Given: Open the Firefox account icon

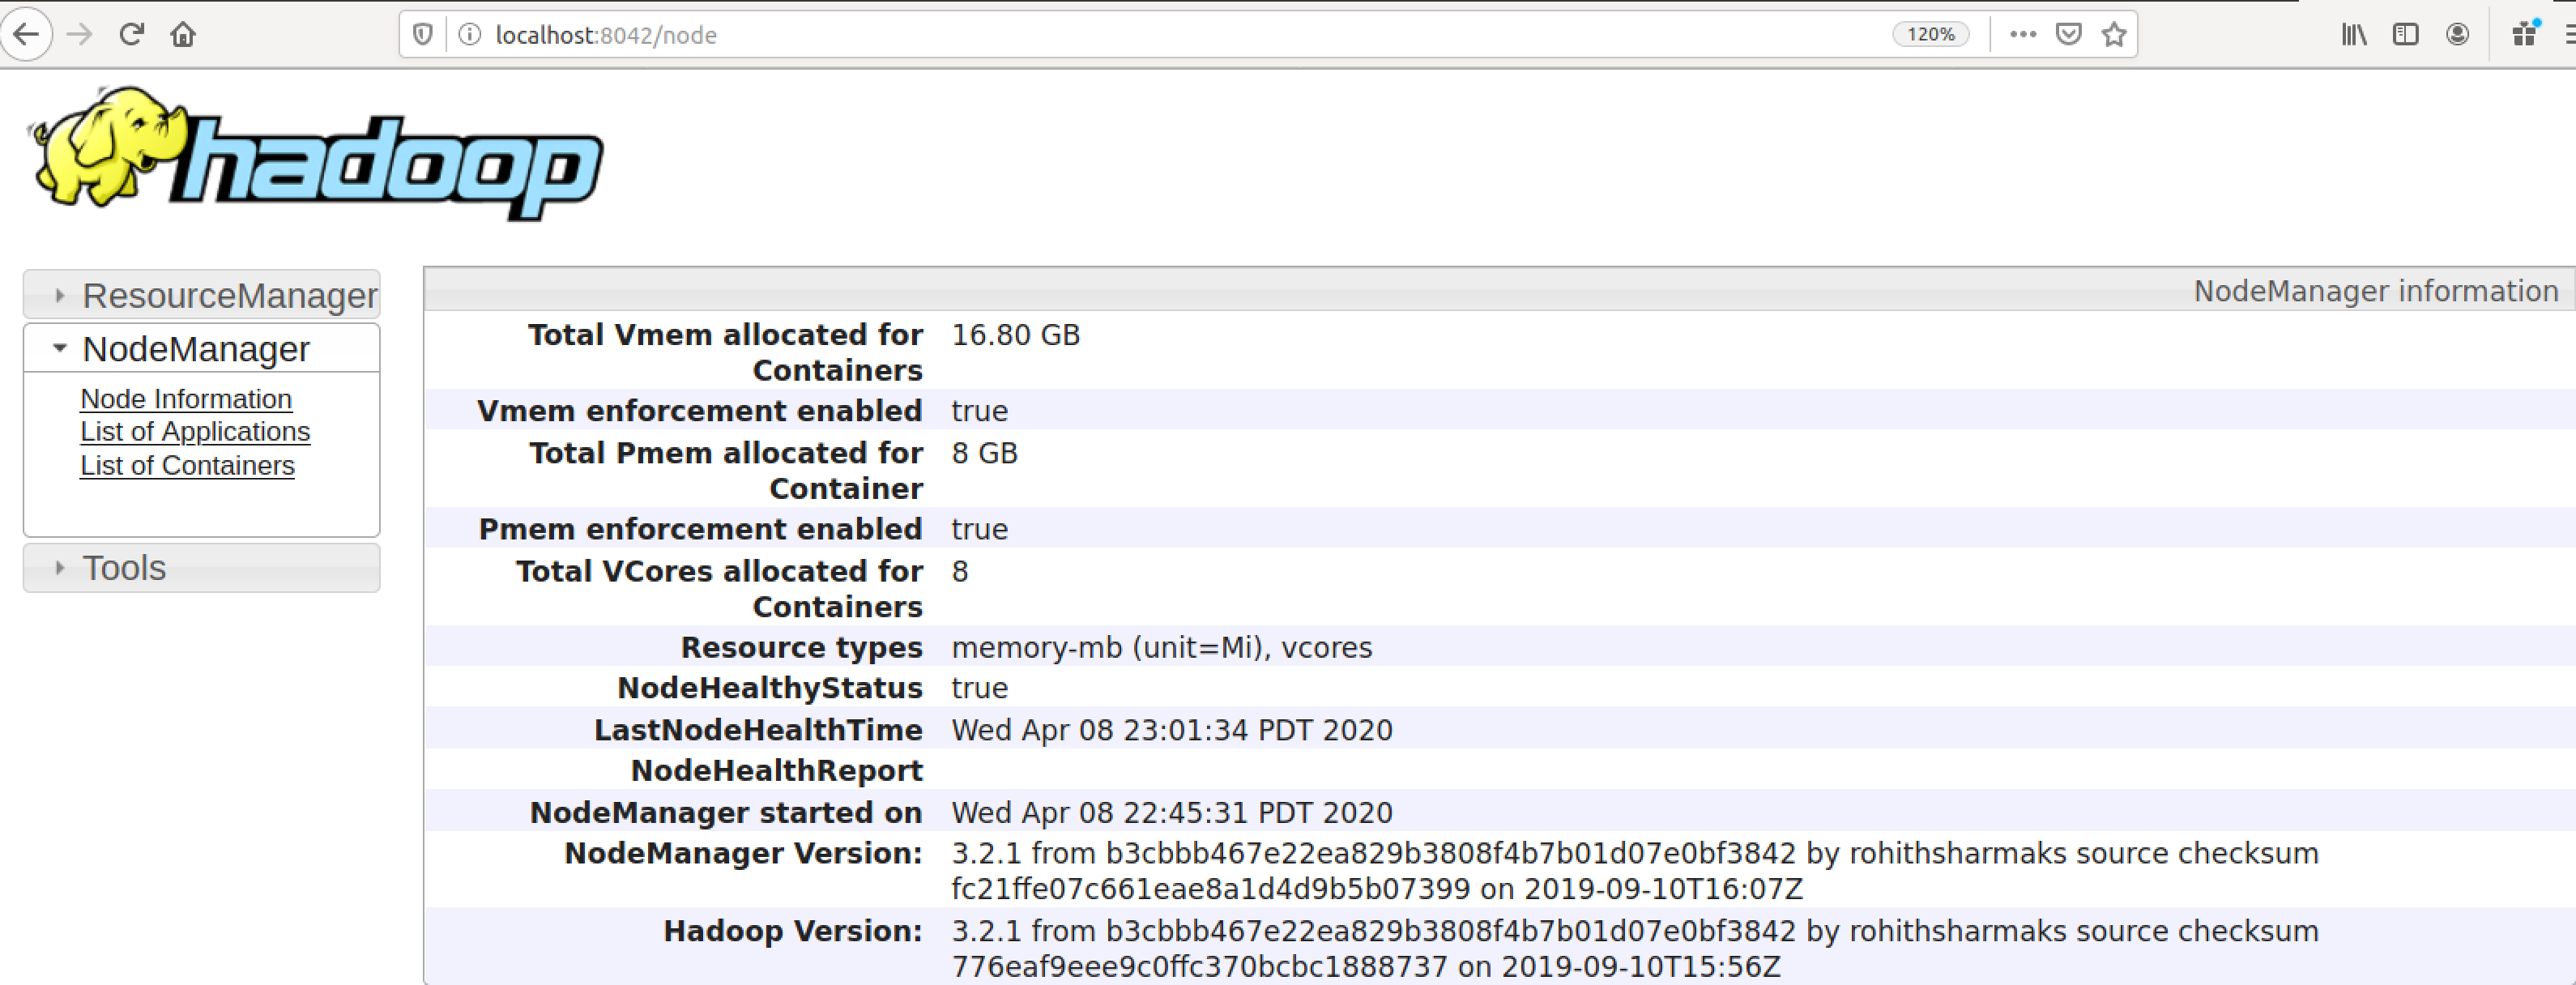Looking at the screenshot, I should click(x=2457, y=35).
